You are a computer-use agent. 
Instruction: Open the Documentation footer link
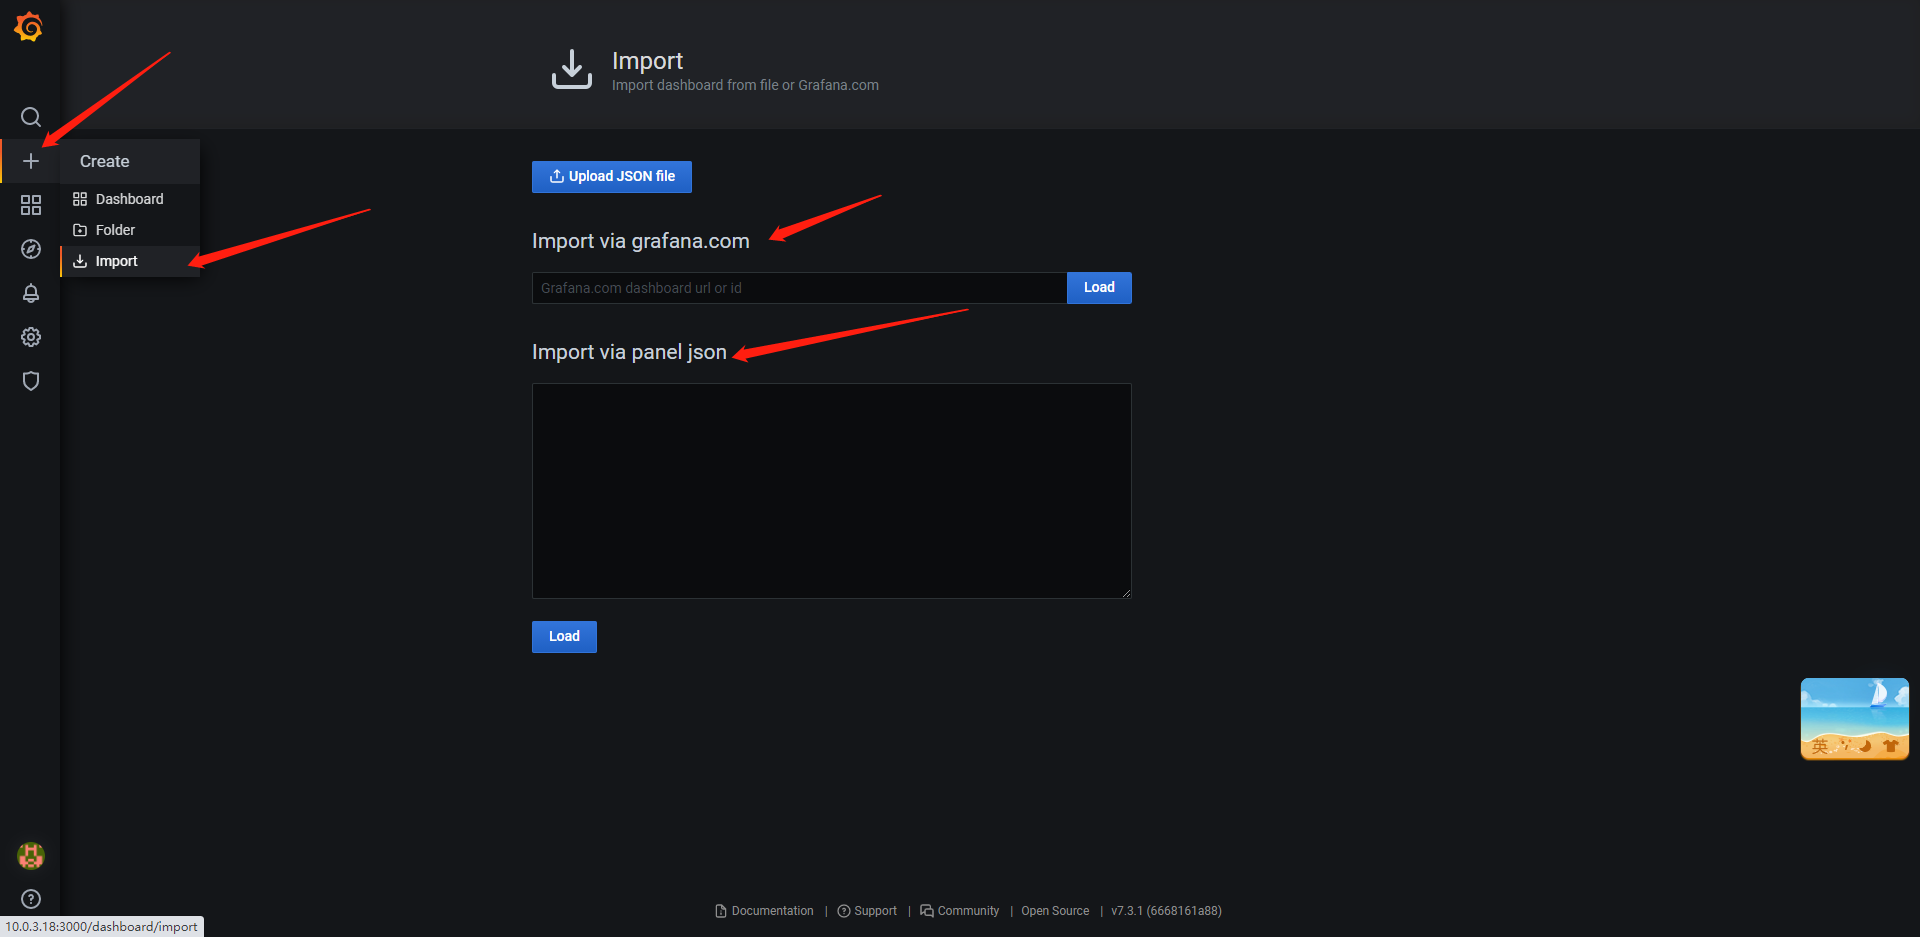coord(772,911)
